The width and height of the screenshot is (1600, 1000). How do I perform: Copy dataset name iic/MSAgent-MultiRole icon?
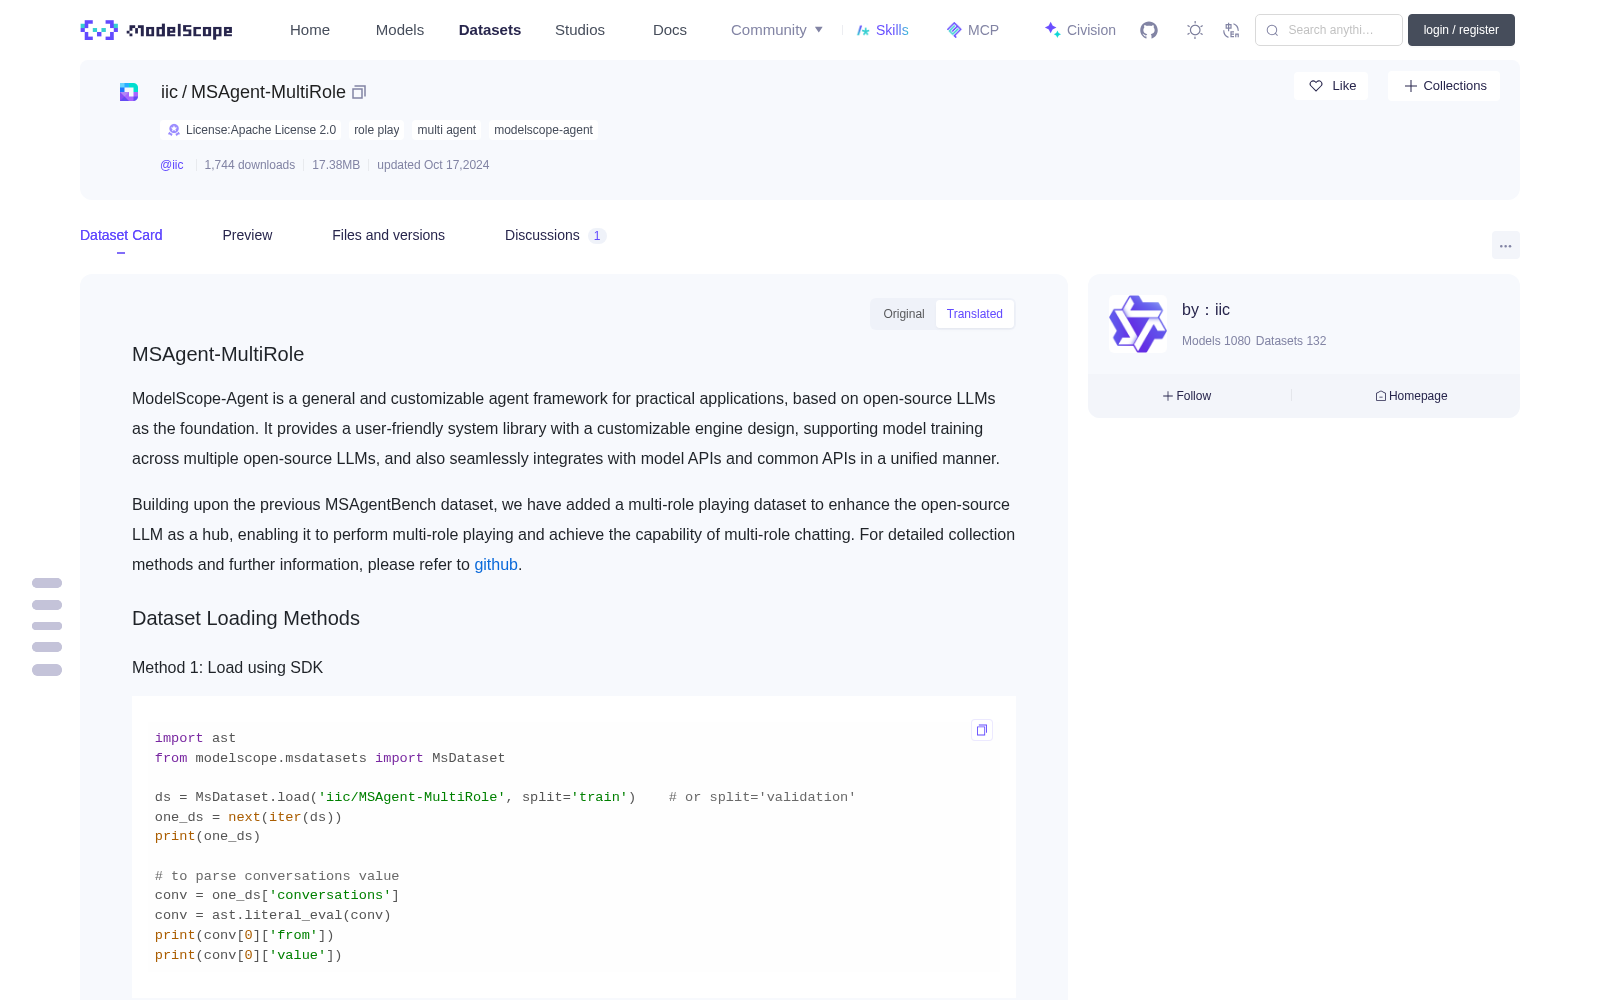[359, 92]
